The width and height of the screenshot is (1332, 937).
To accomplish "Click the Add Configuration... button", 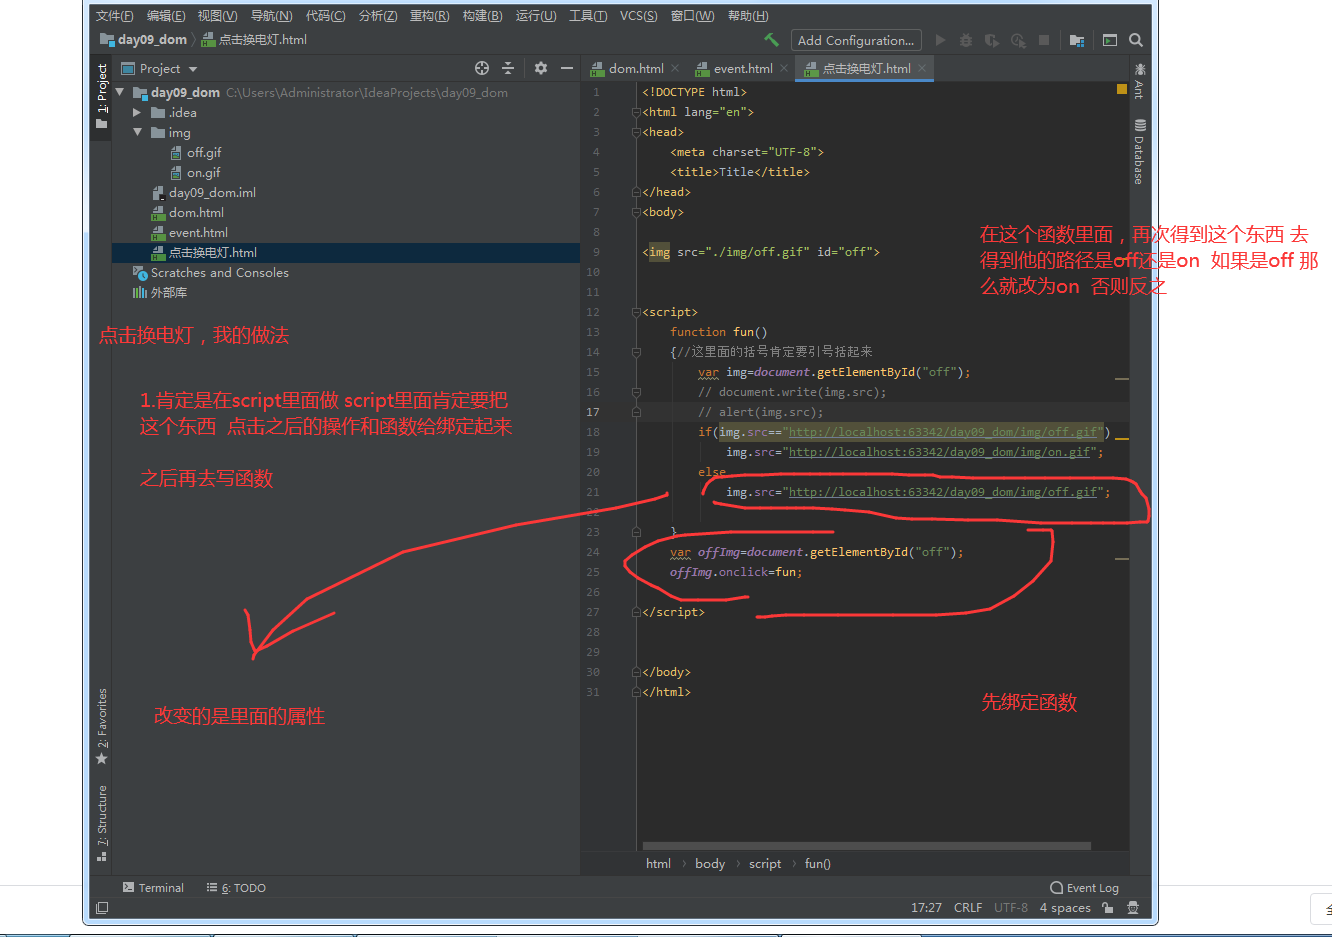I will point(856,40).
